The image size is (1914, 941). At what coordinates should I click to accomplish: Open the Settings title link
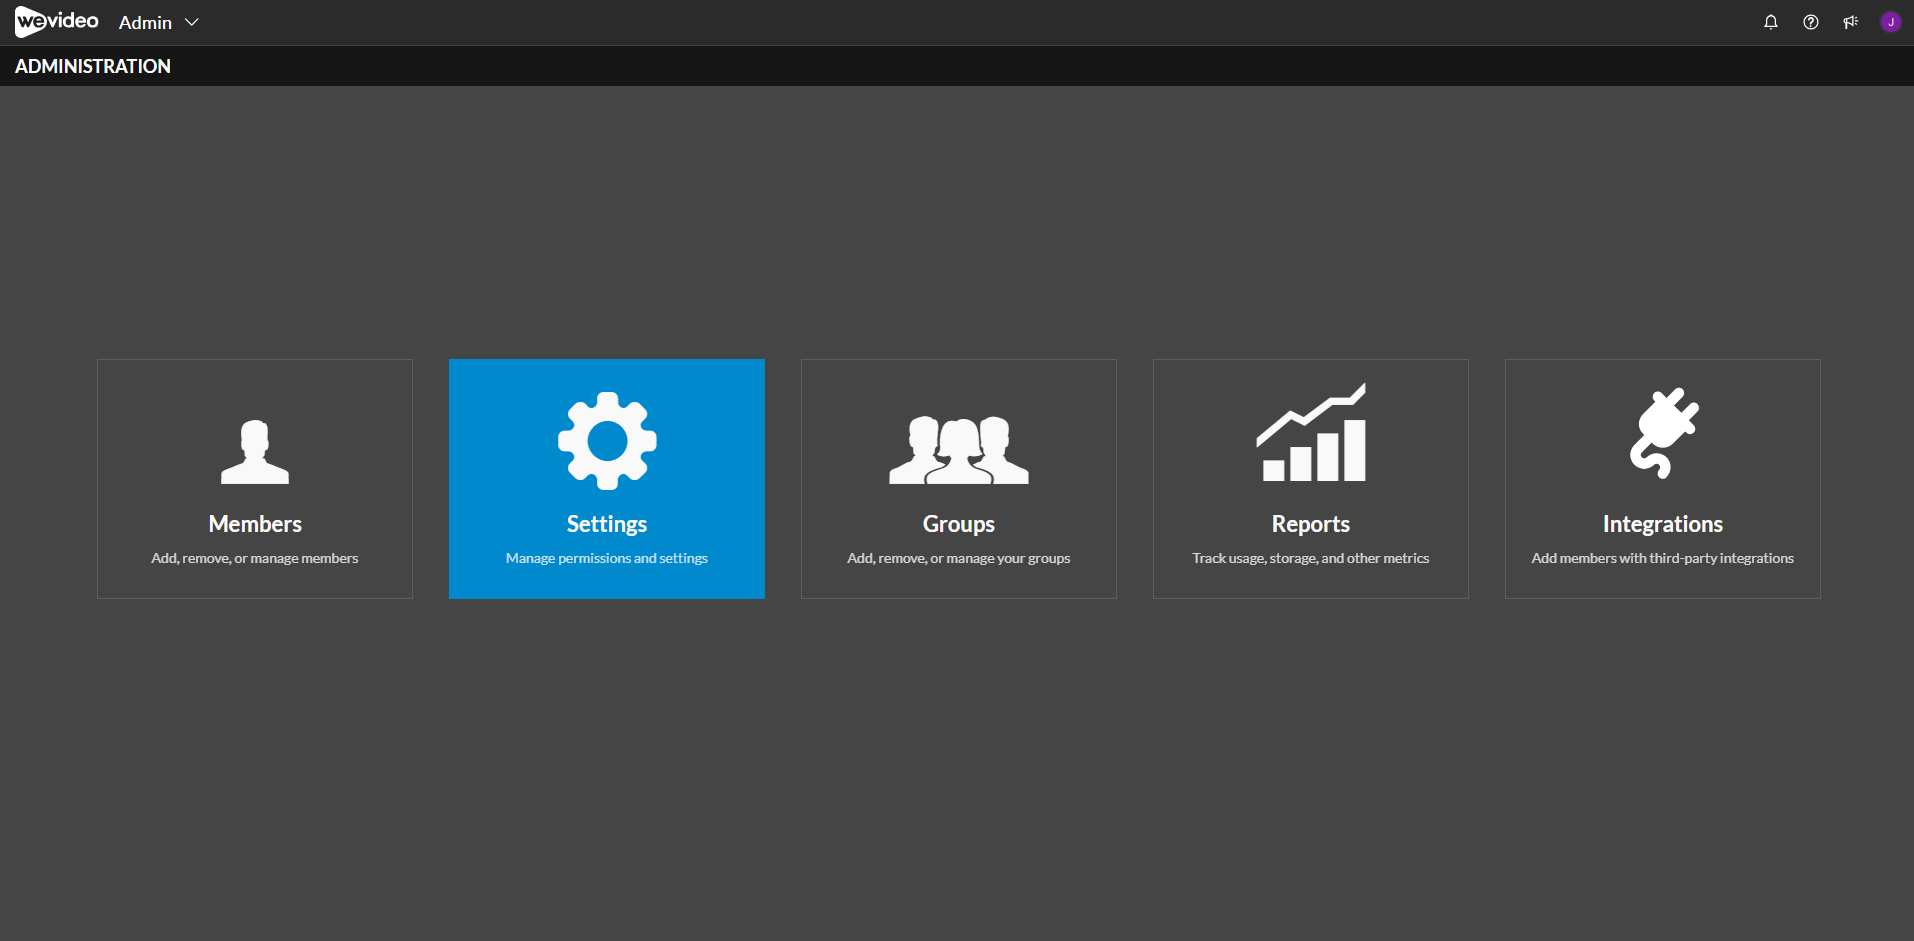click(x=607, y=524)
